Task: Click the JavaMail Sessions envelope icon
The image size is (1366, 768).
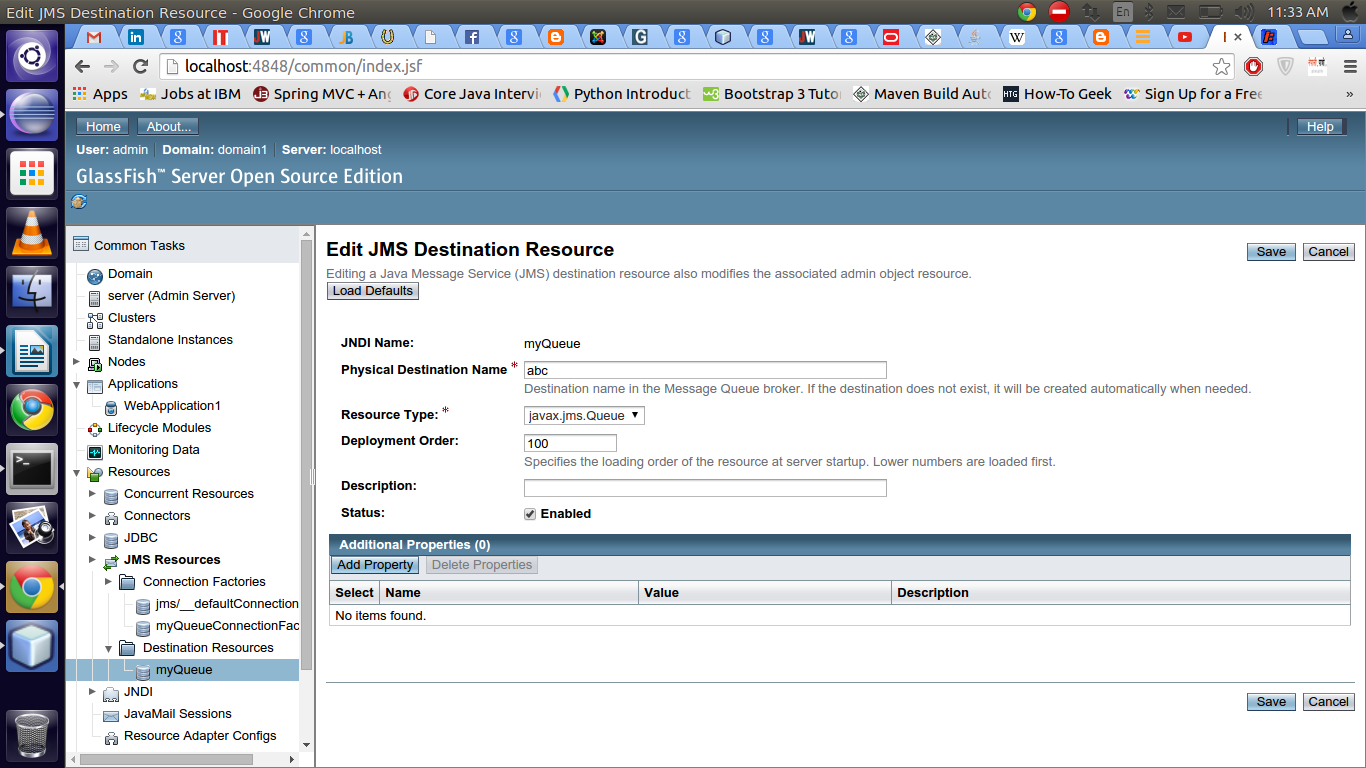Action: (x=111, y=715)
